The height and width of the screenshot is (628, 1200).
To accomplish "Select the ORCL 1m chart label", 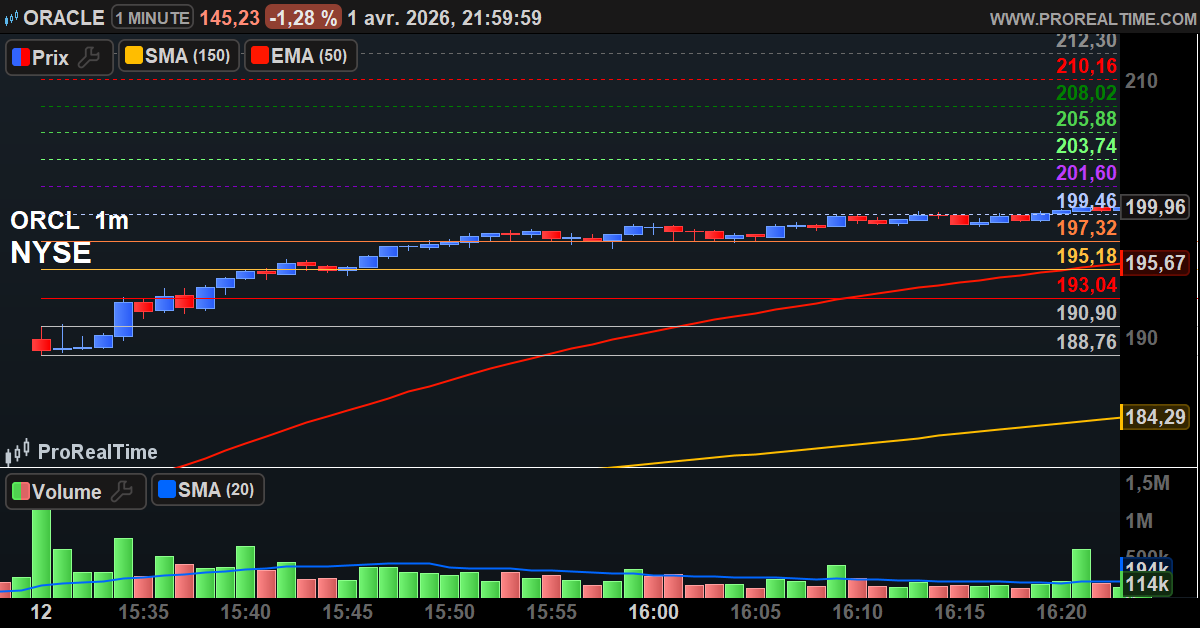I will [69, 220].
